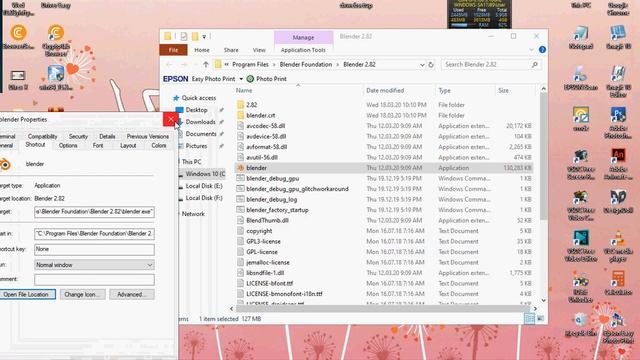This screenshot has height=360, width=640.
Task: Switch to Colors tab in Properties
Action: [158, 145]
